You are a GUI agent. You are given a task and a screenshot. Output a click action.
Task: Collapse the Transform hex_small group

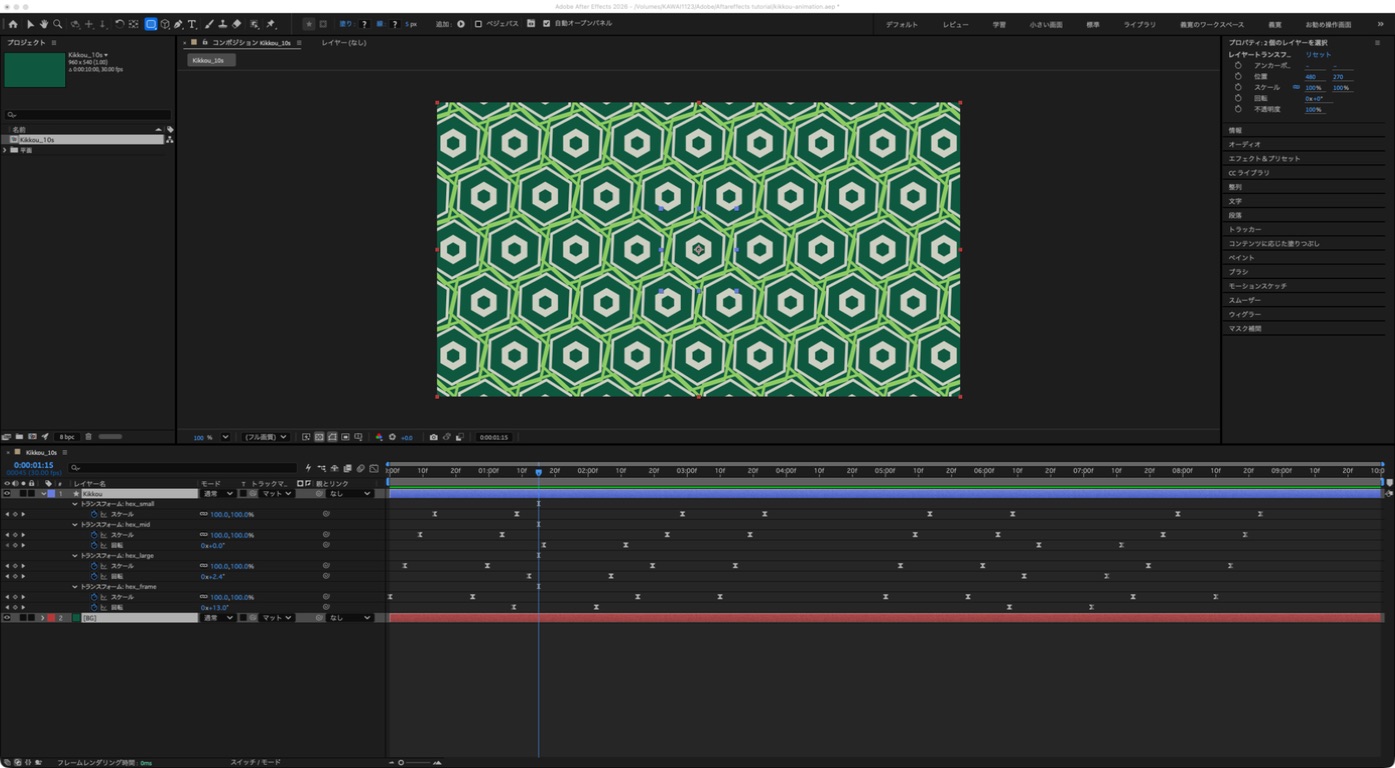click(75, 504)
